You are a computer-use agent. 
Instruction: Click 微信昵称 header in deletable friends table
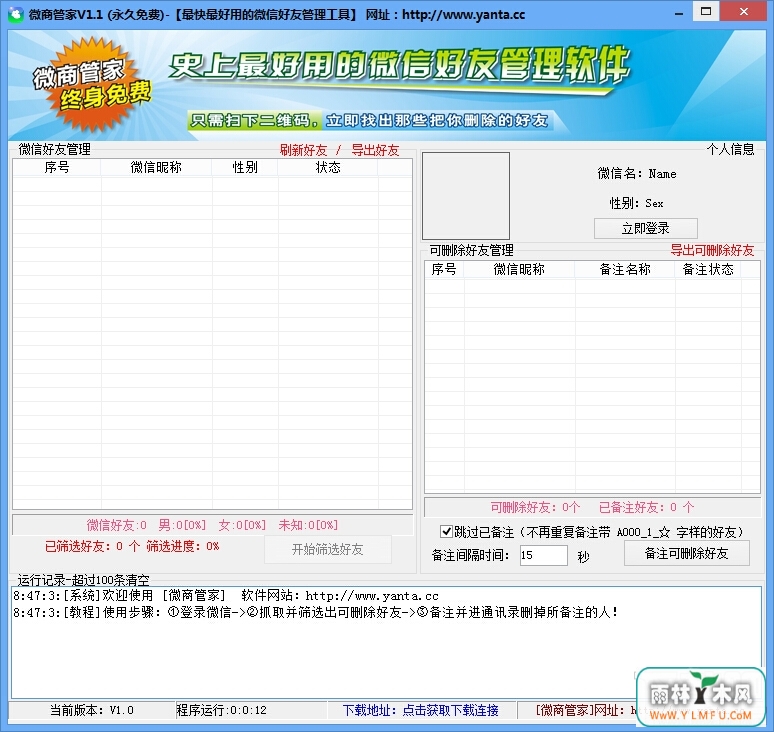[519, 269]
